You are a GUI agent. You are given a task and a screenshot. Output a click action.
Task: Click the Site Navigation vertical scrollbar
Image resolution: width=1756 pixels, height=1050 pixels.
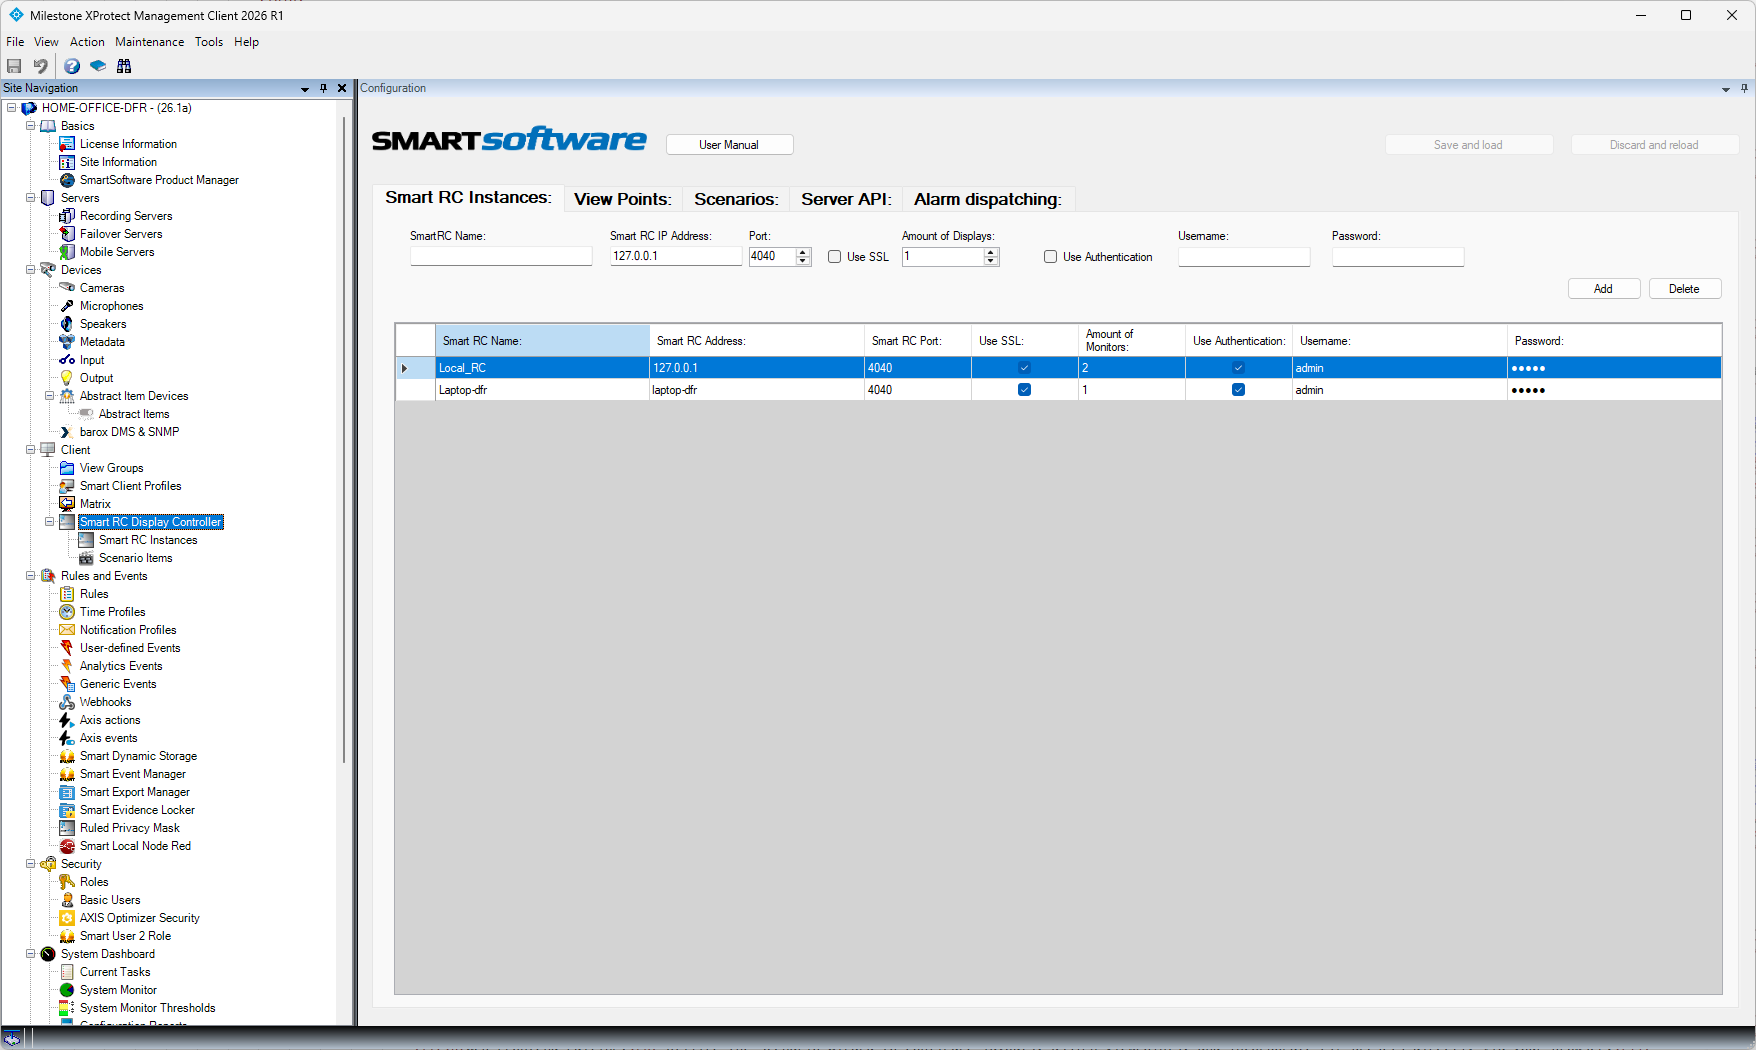(x=345, y=440)
